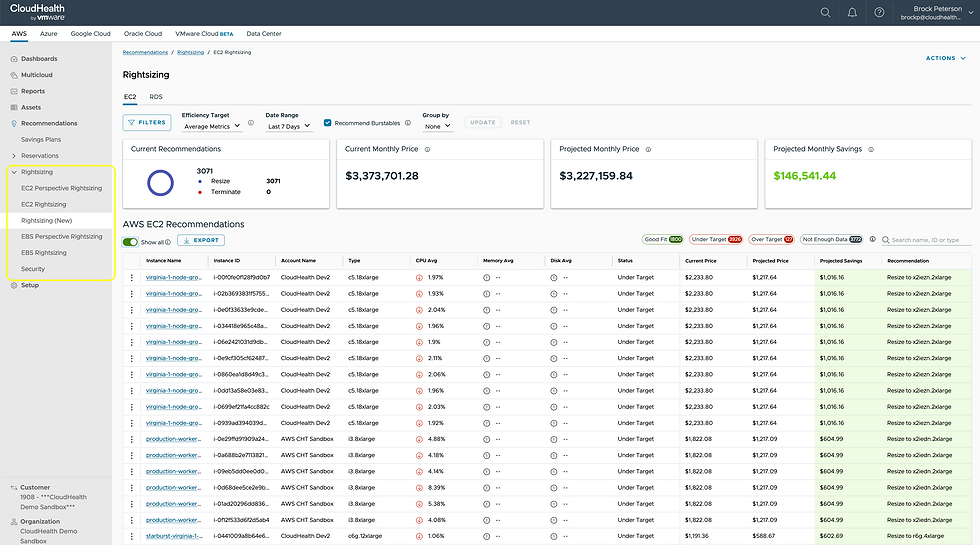Click the Reports sidebar icon
The height and width of the screenshot is (545, 980).
click(14, 91)
